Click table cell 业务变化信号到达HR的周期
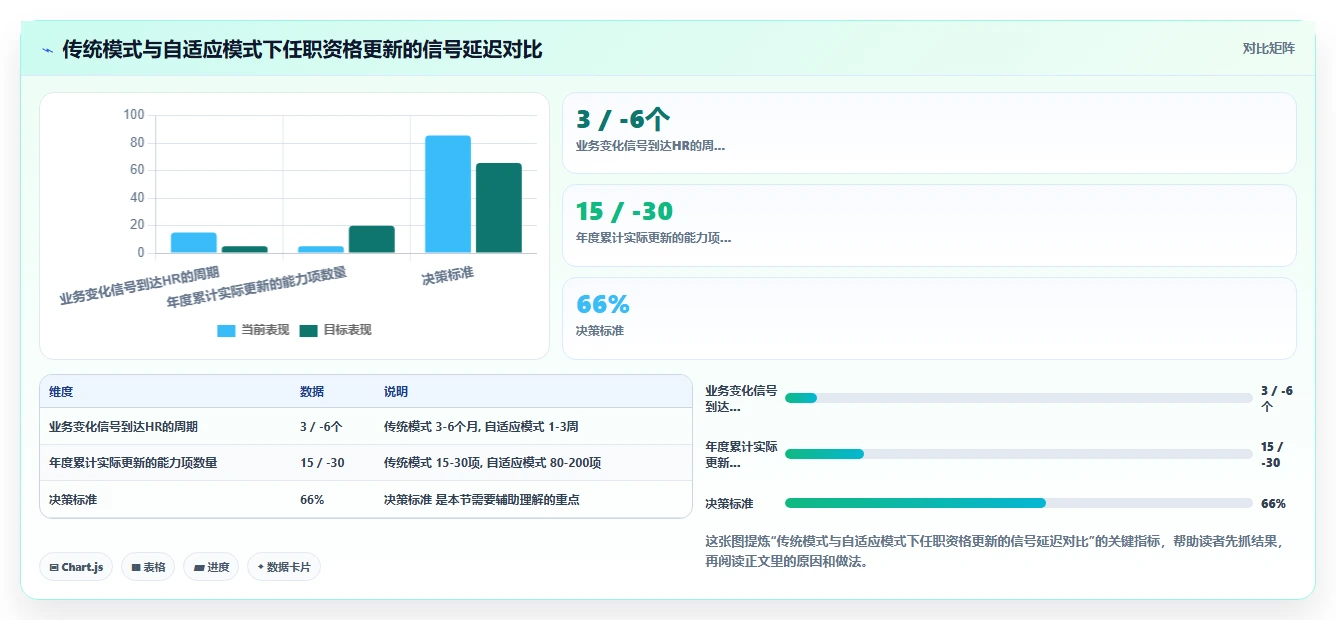This screenshot has height=620, width=1336. (x=123, y=427)
